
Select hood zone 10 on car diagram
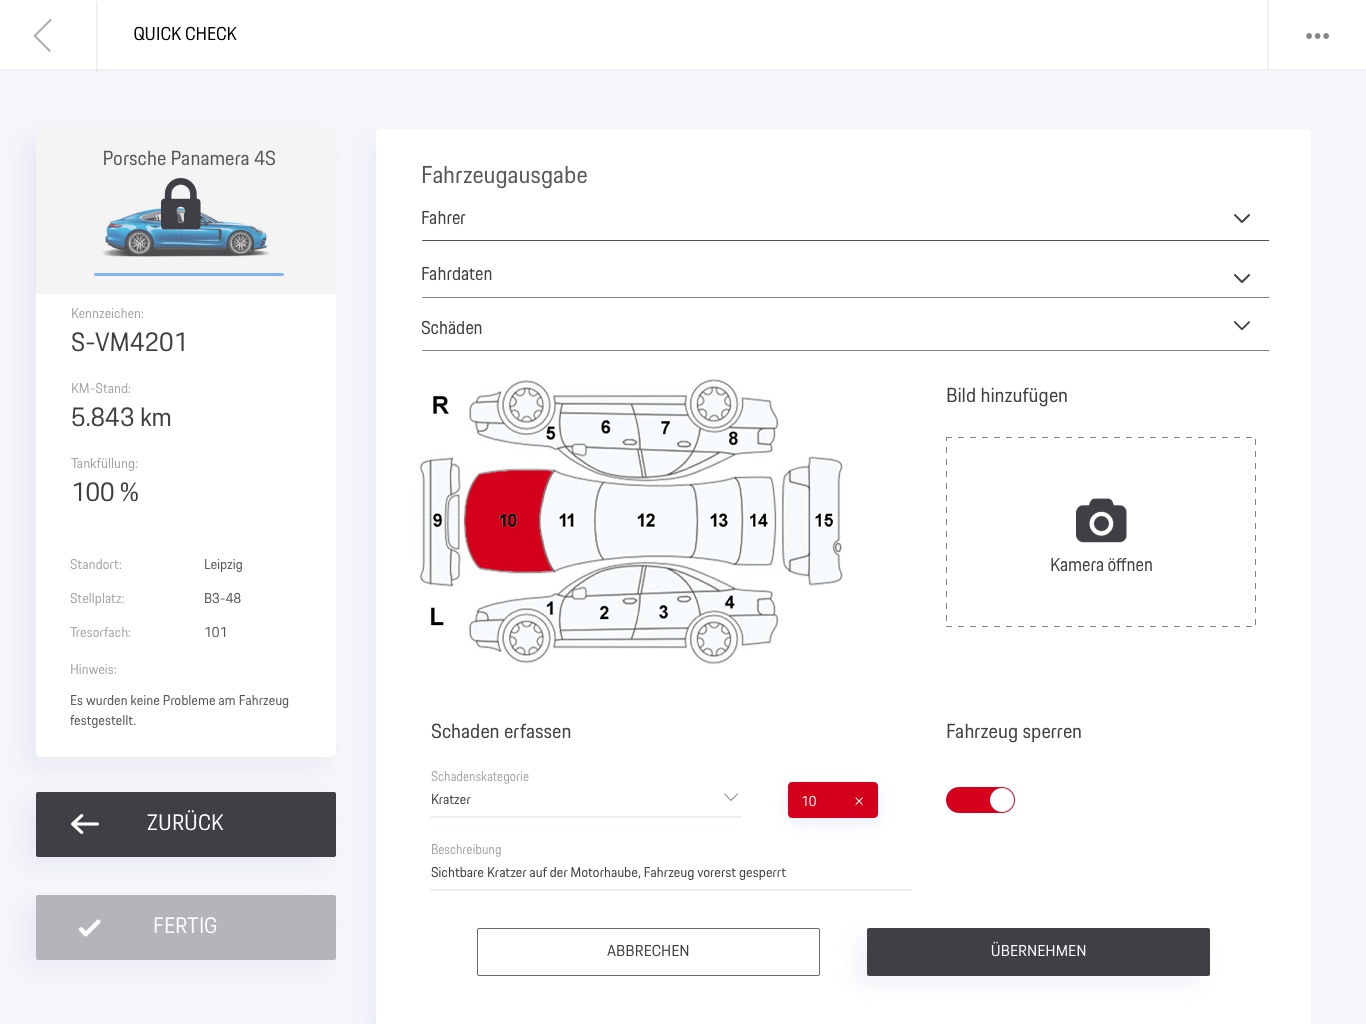[x=507, y=520]
